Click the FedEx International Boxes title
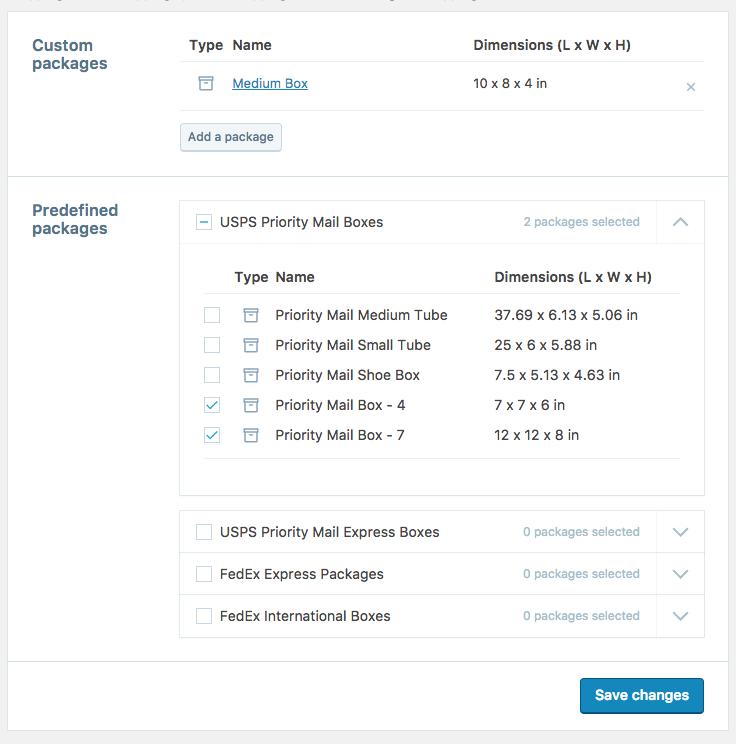The image size is (736, 744). tap(305, 616)
